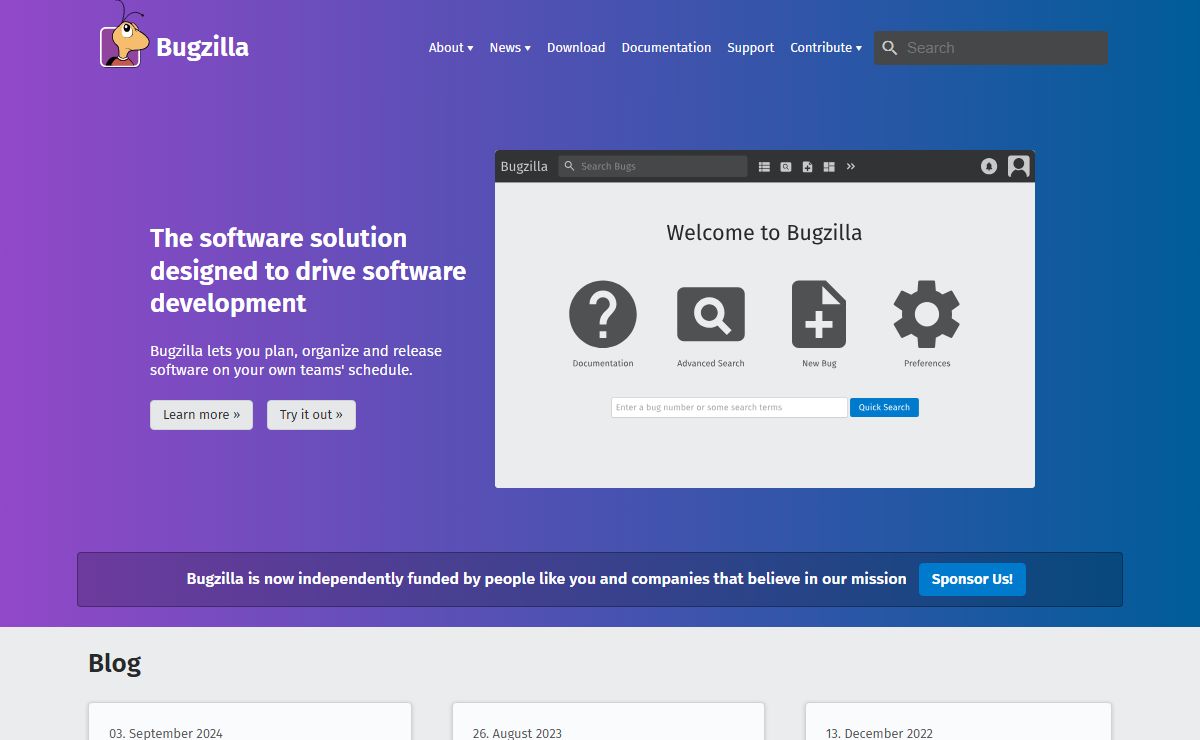The width and height of the screenshot is (1200, 740).
Task: Click the Preferences gear icon
Action: [927, 314]
